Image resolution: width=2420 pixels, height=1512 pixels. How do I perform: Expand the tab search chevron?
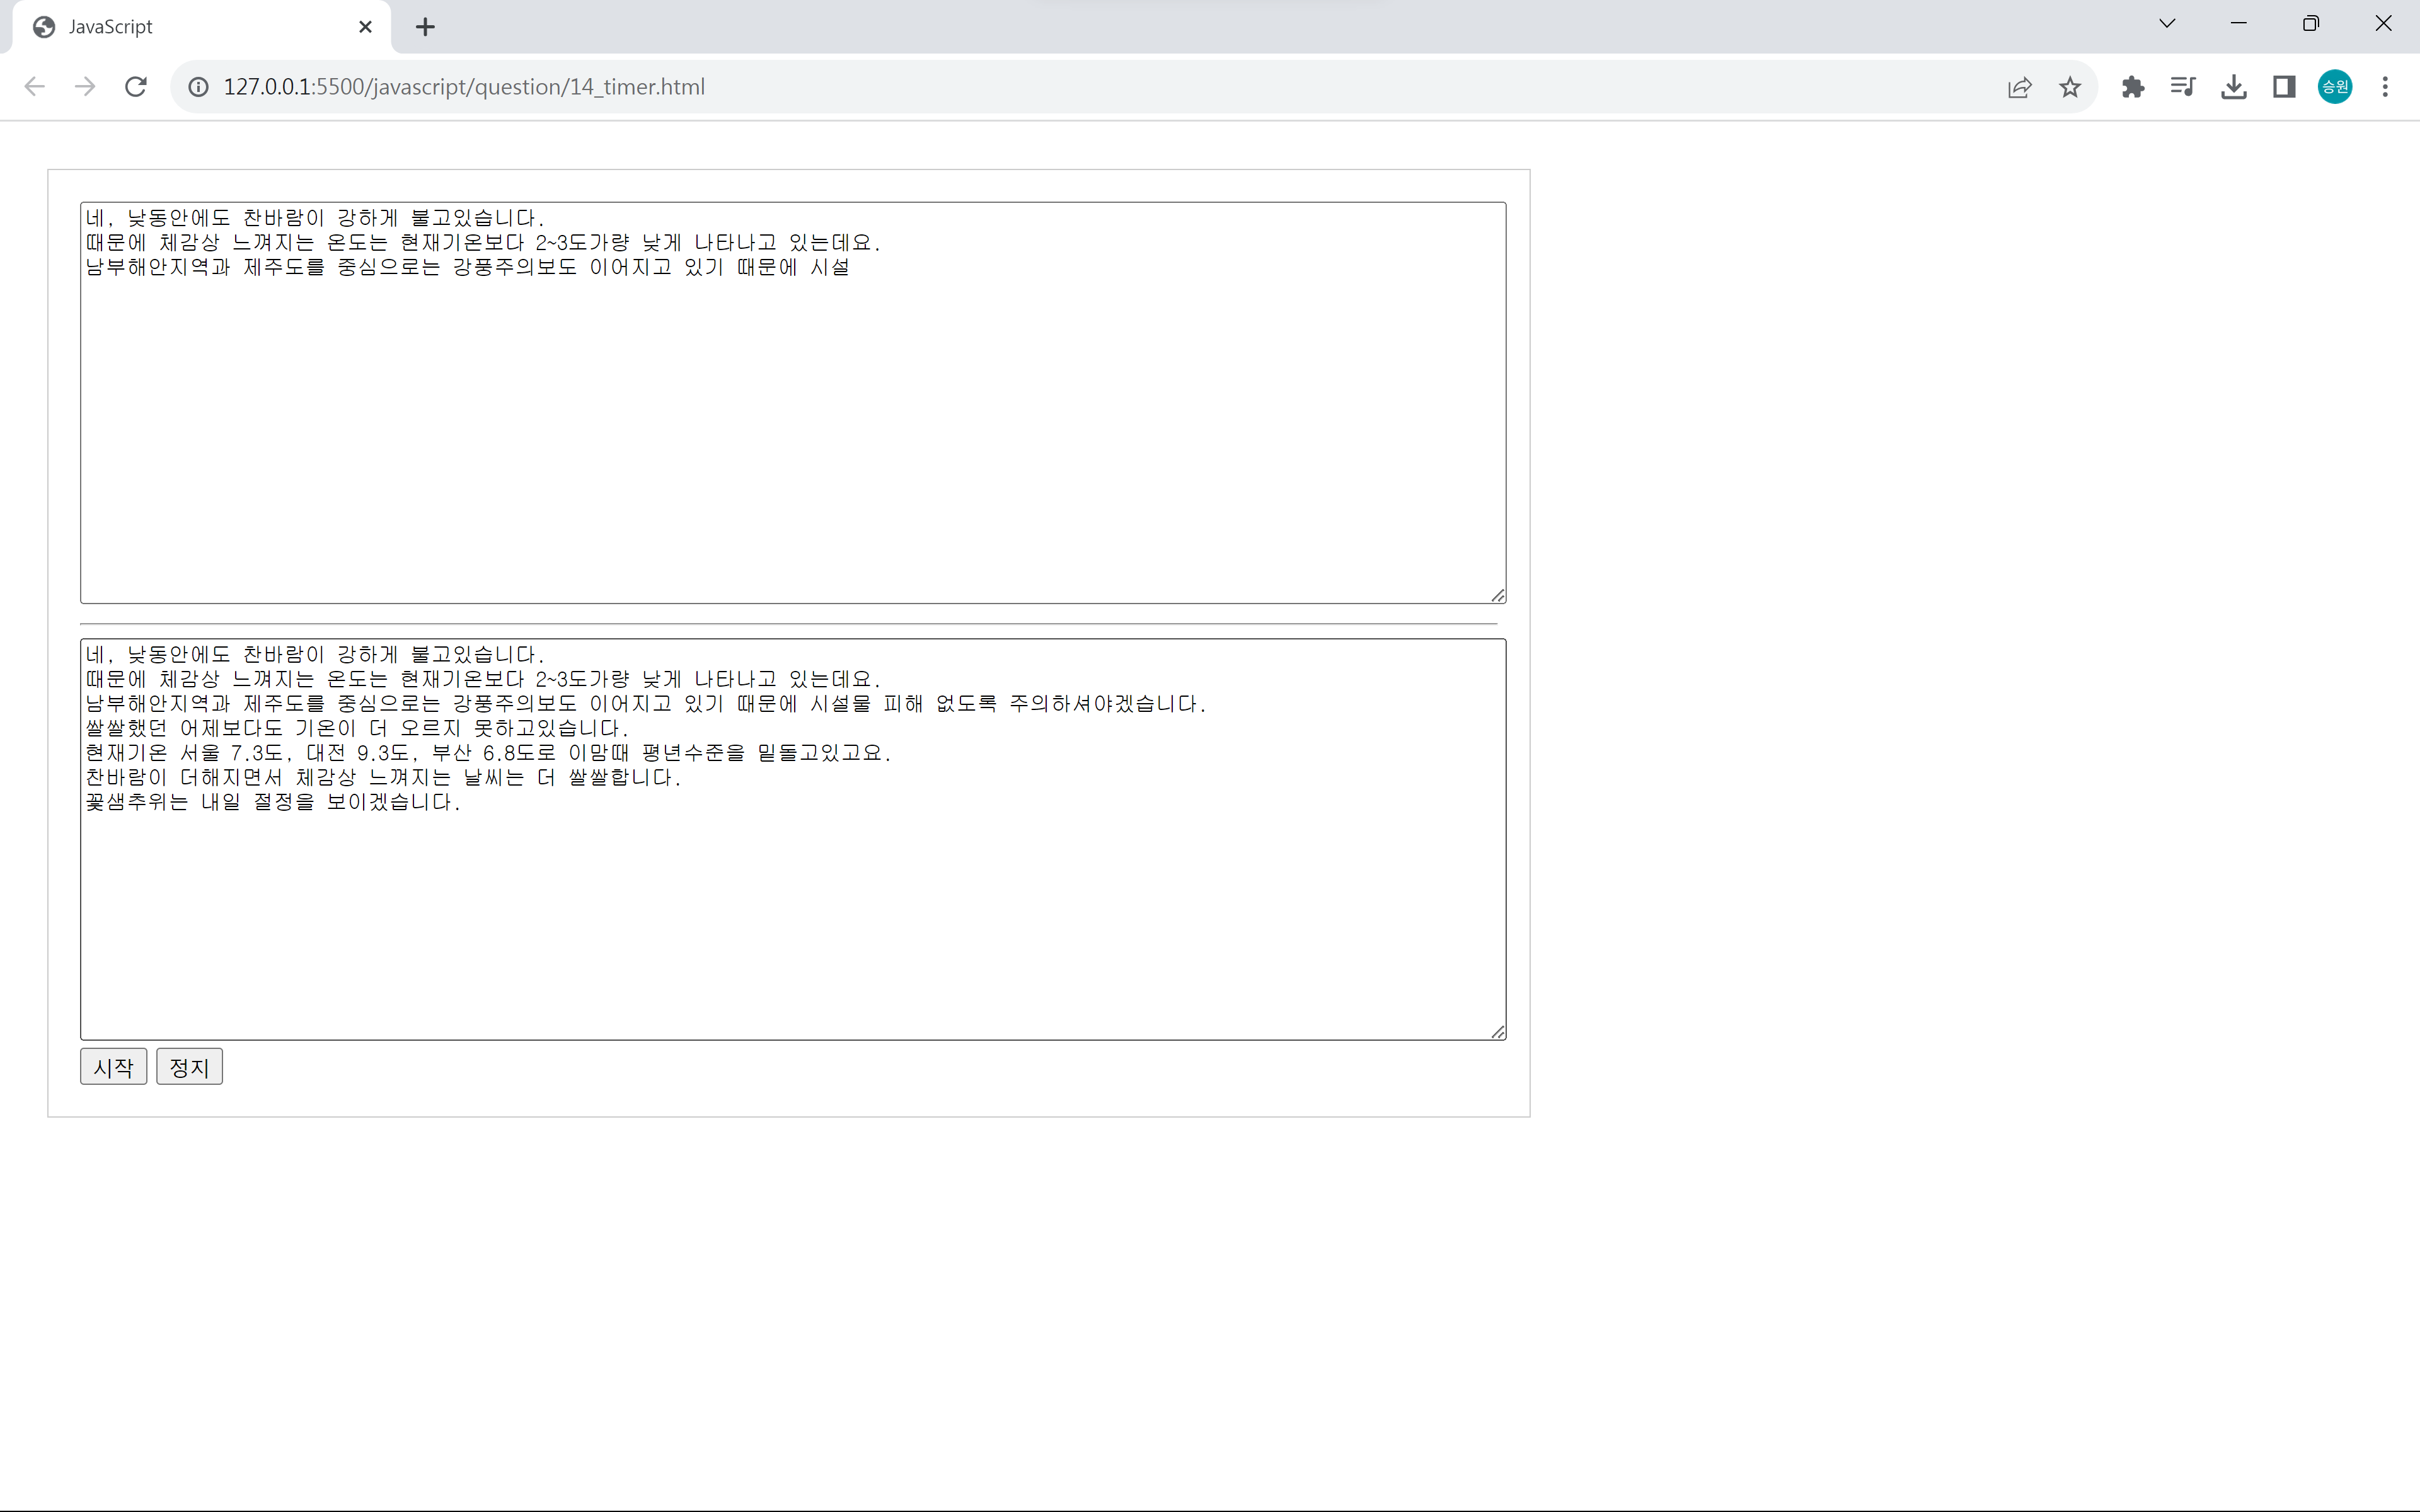(x=2167, y=24)
